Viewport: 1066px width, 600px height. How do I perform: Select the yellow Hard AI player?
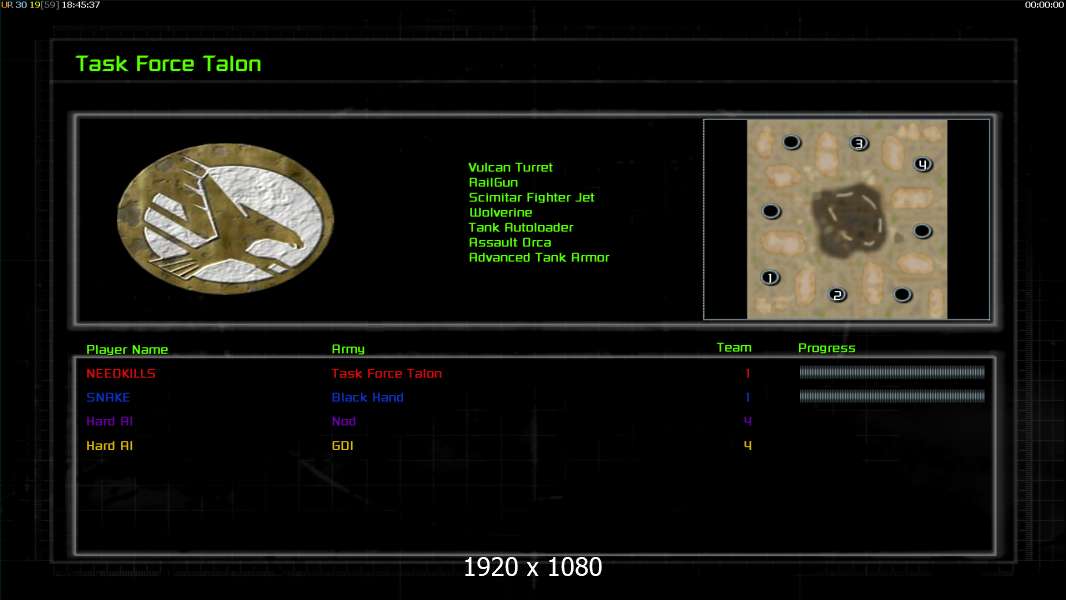click(x=109, y=445)
